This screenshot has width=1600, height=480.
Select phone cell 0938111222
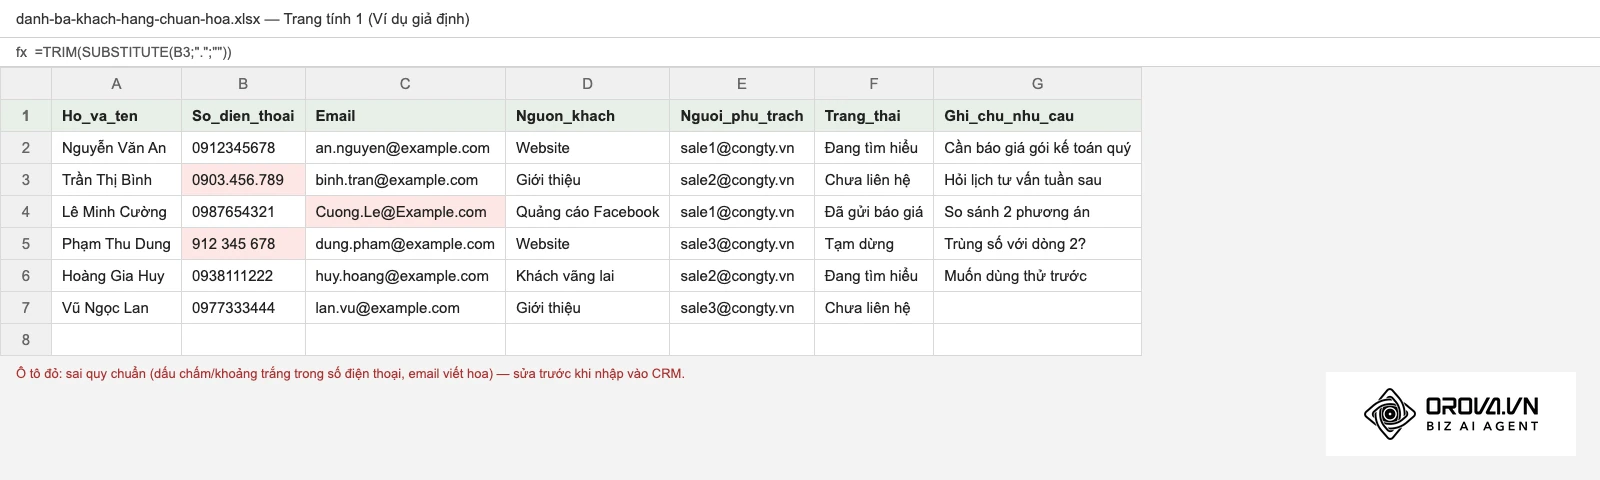(x=243, y=276)
